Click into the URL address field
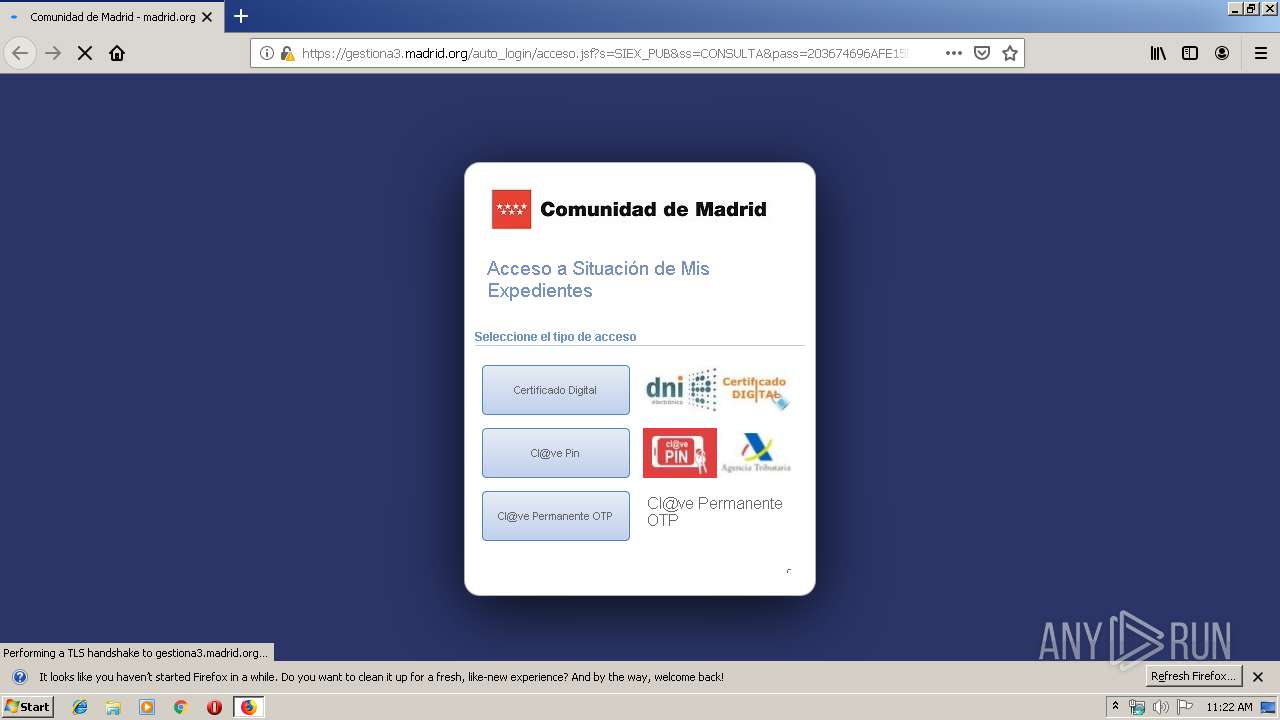The image size is (1280, 720). point(605,53)
